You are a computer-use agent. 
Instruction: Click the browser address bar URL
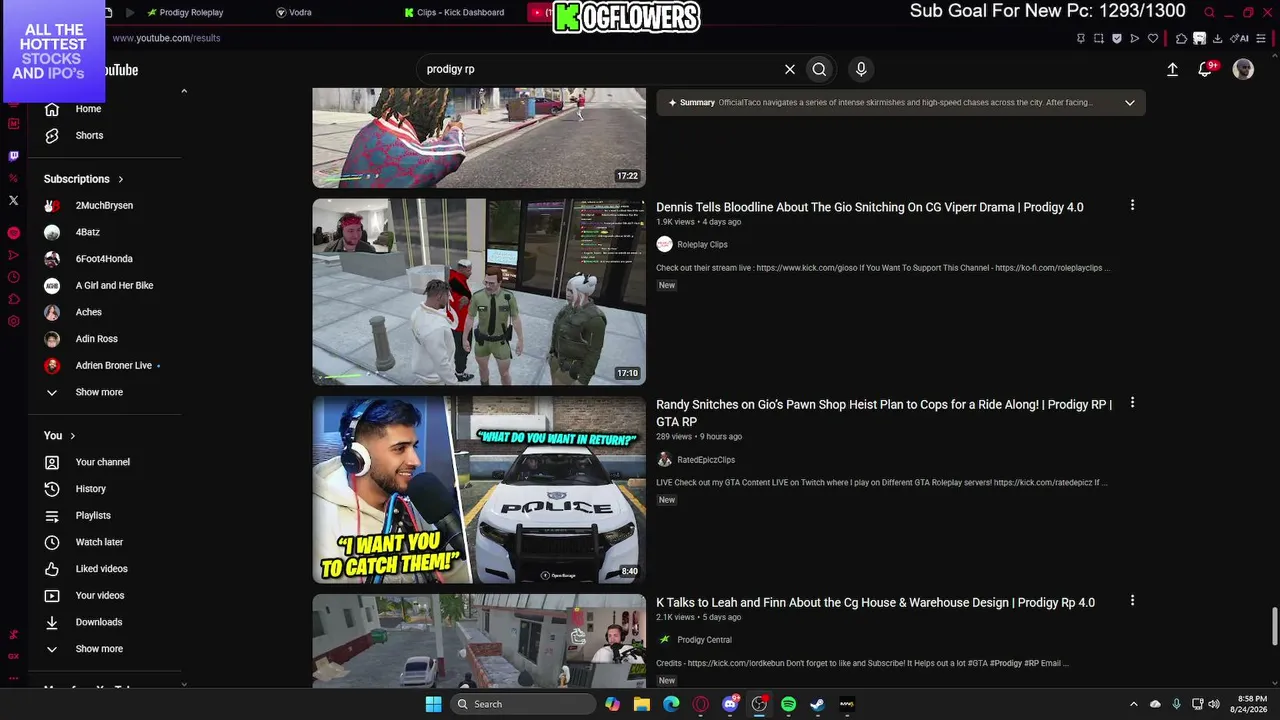click(166, 38)
